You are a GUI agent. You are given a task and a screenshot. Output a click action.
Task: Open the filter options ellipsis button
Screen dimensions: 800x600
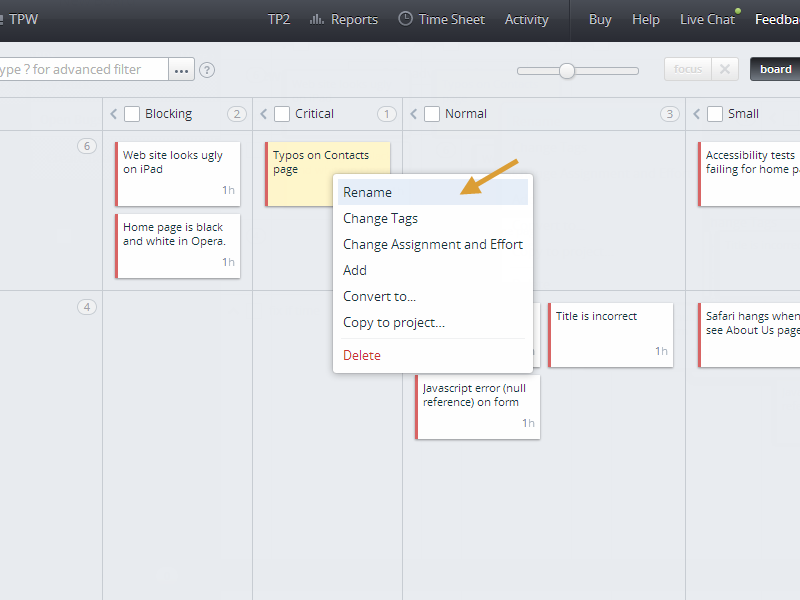182,69
